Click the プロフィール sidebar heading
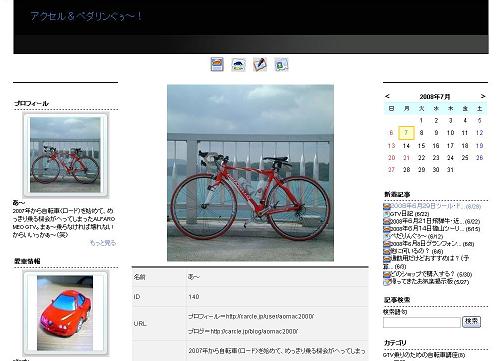The width and height of the screenshot is (503, 361). (31, 103)
